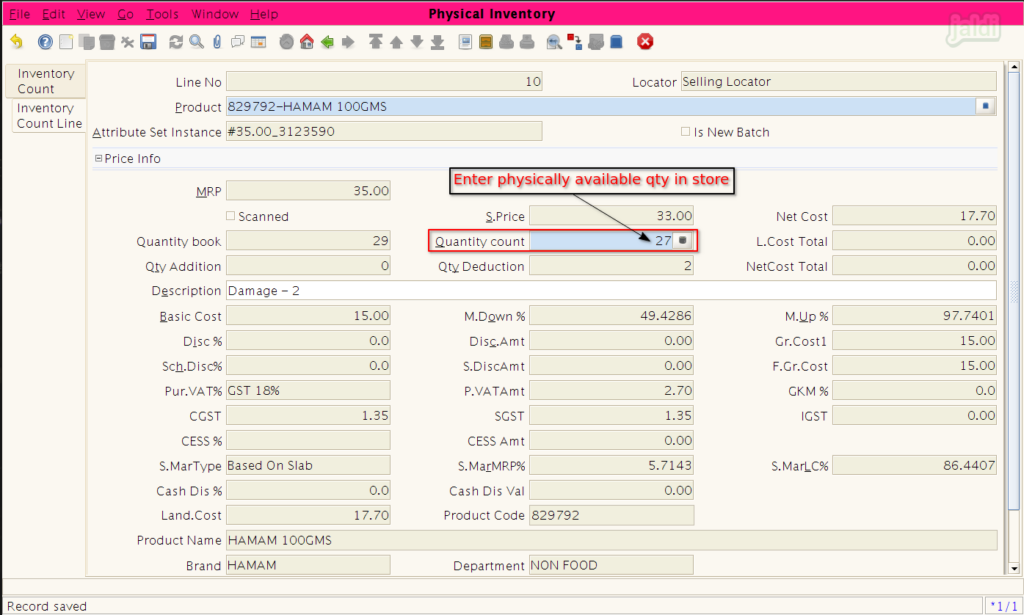This screenshot has width=1024, height=615.
Task: Click the Line No field
Action: (x=384, y=82)
